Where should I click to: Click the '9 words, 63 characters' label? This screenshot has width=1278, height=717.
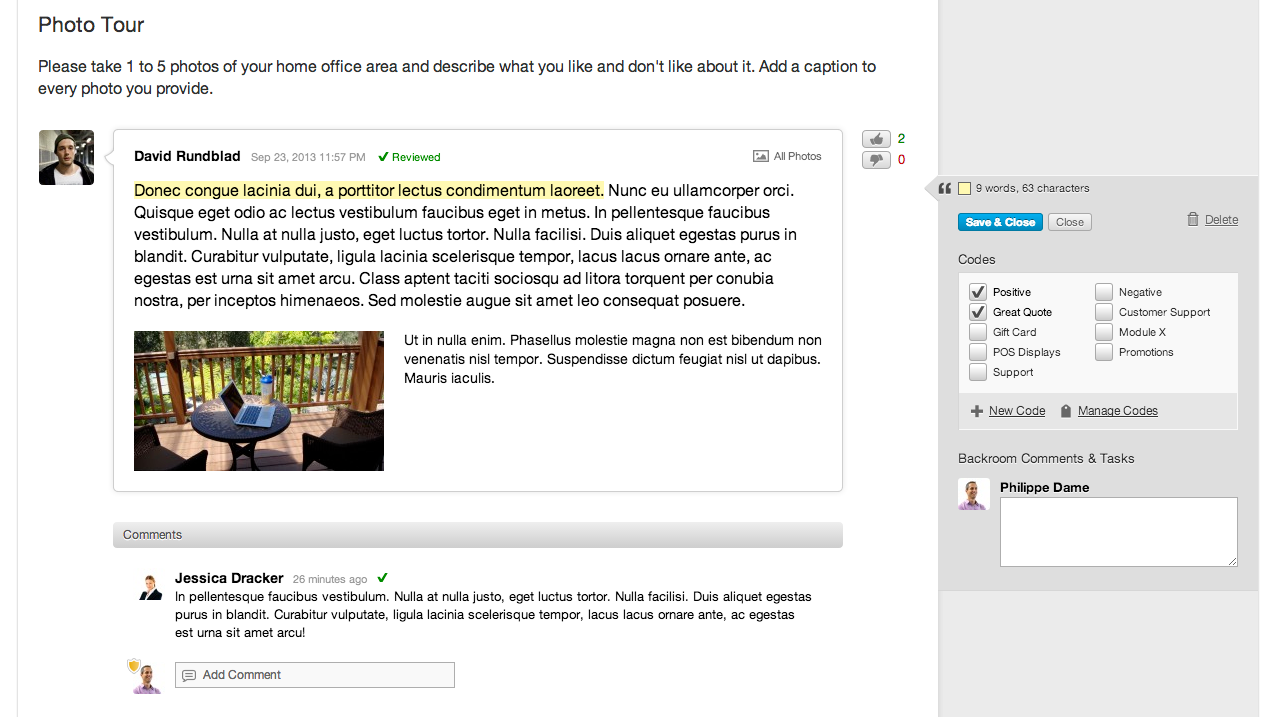[1033, 188]
